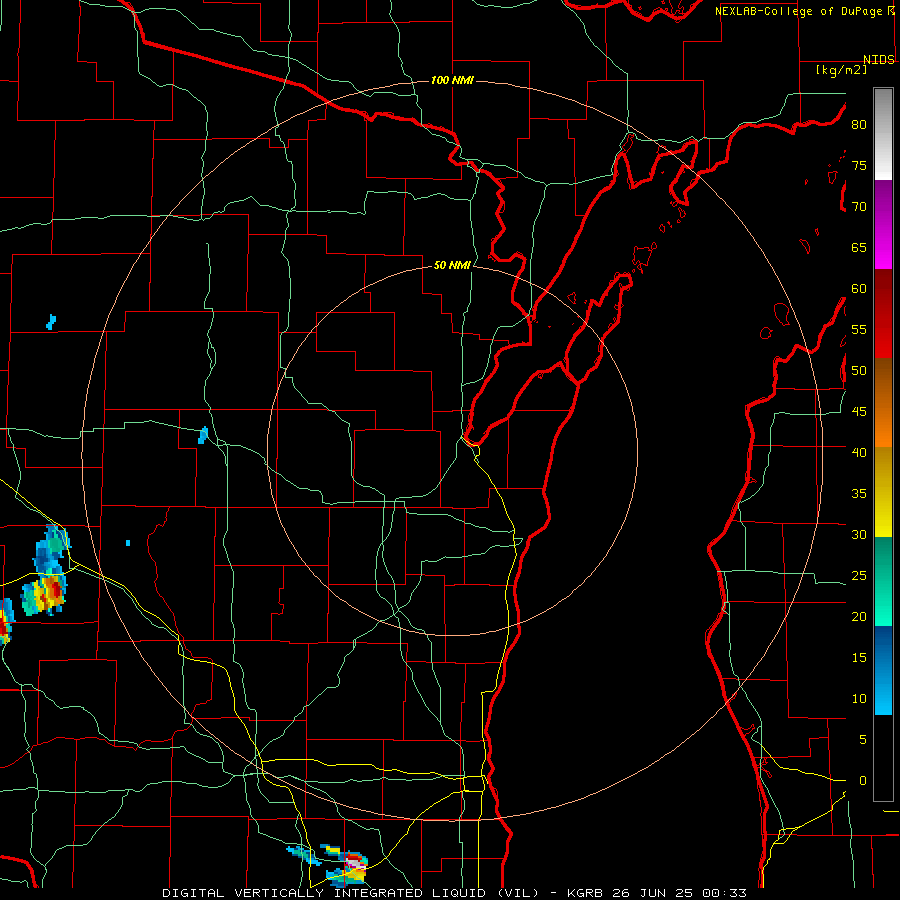Click the [kg/m2] units label

[x=841, y=70]
